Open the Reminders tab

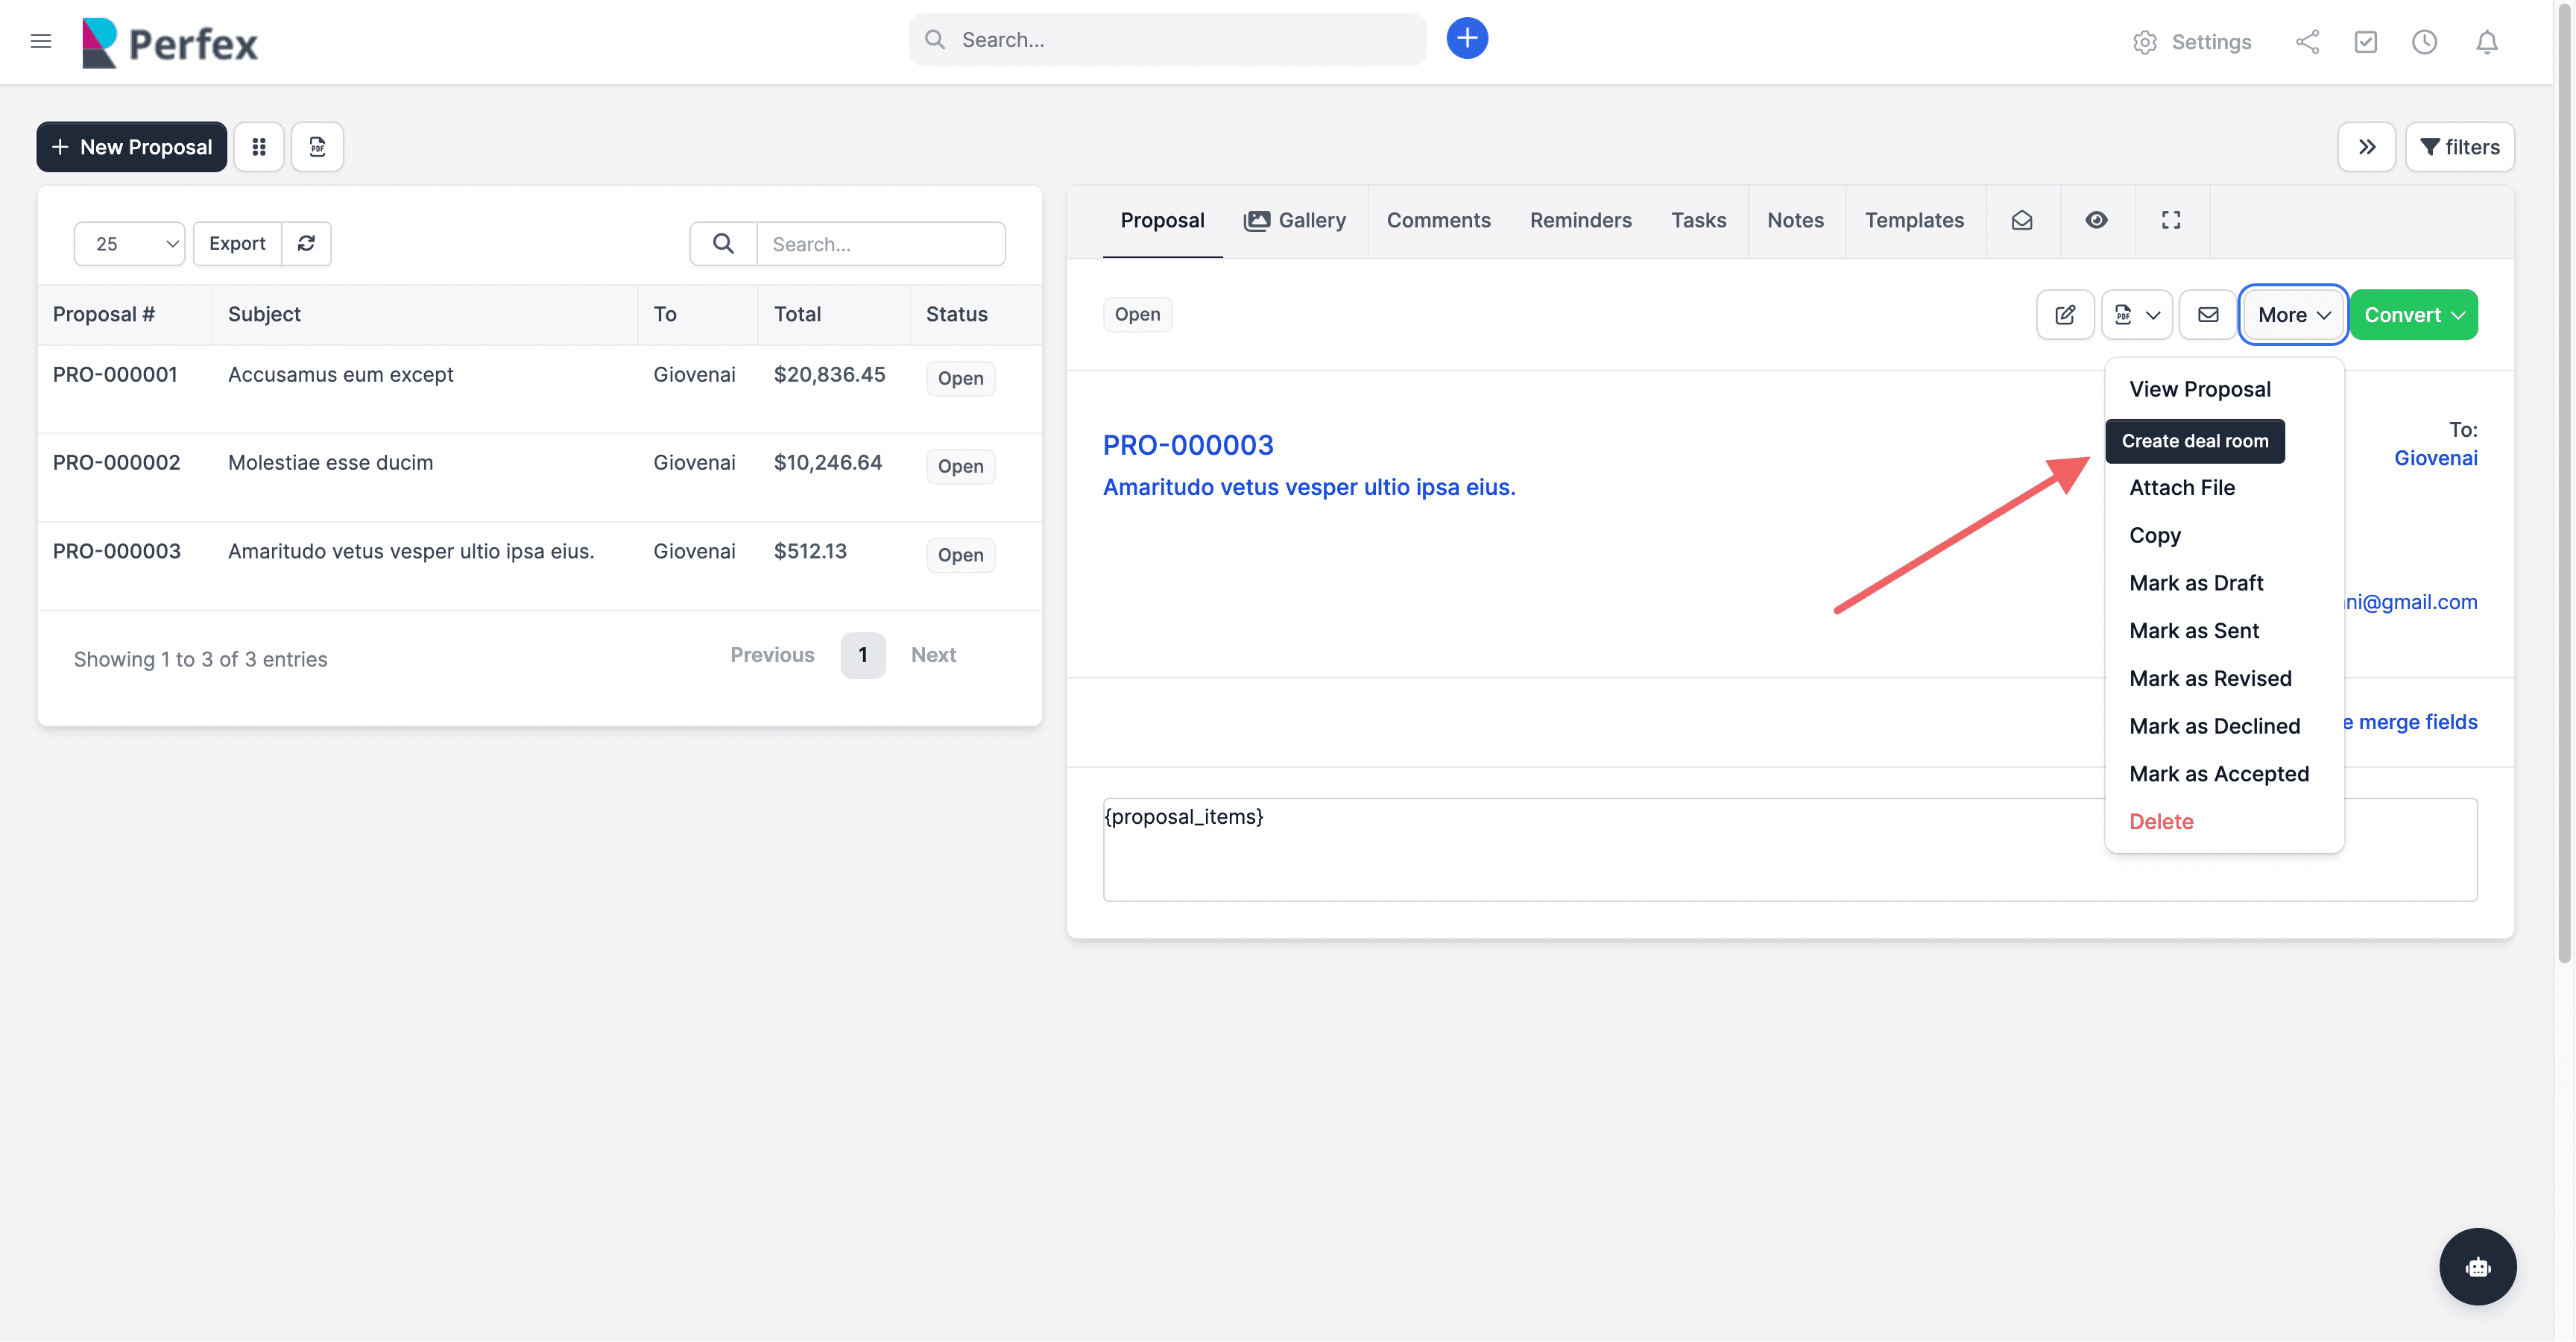click(1580, 221)
